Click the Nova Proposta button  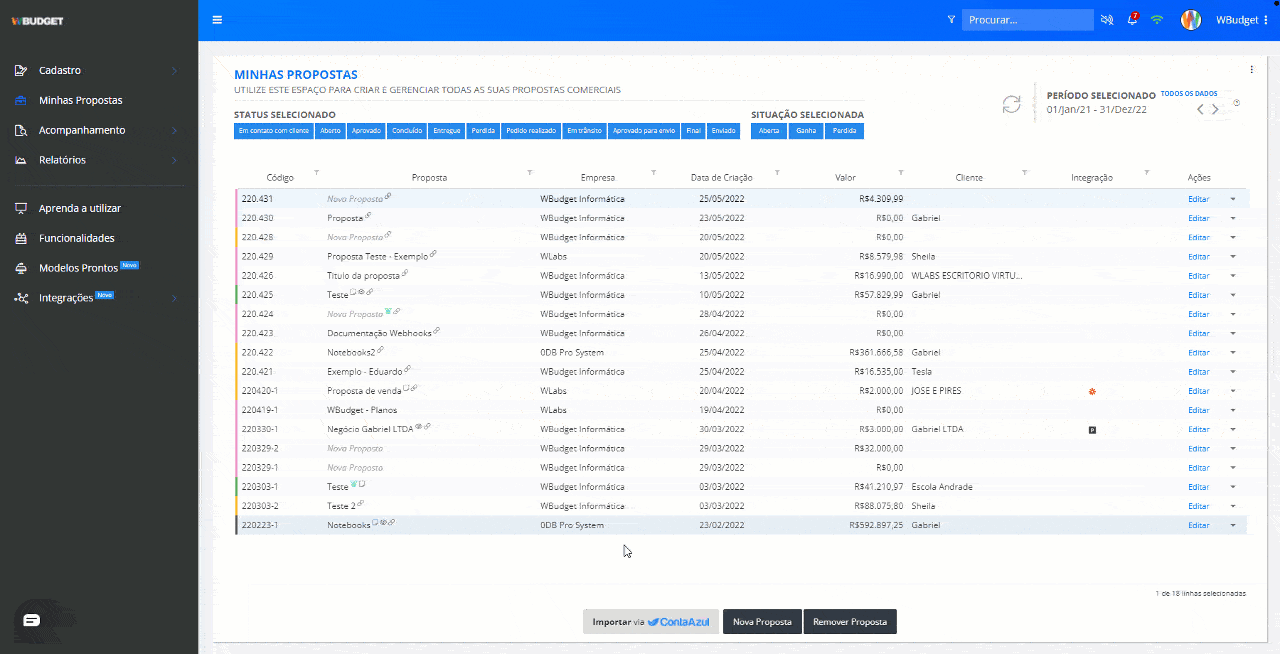coord(762,622)
